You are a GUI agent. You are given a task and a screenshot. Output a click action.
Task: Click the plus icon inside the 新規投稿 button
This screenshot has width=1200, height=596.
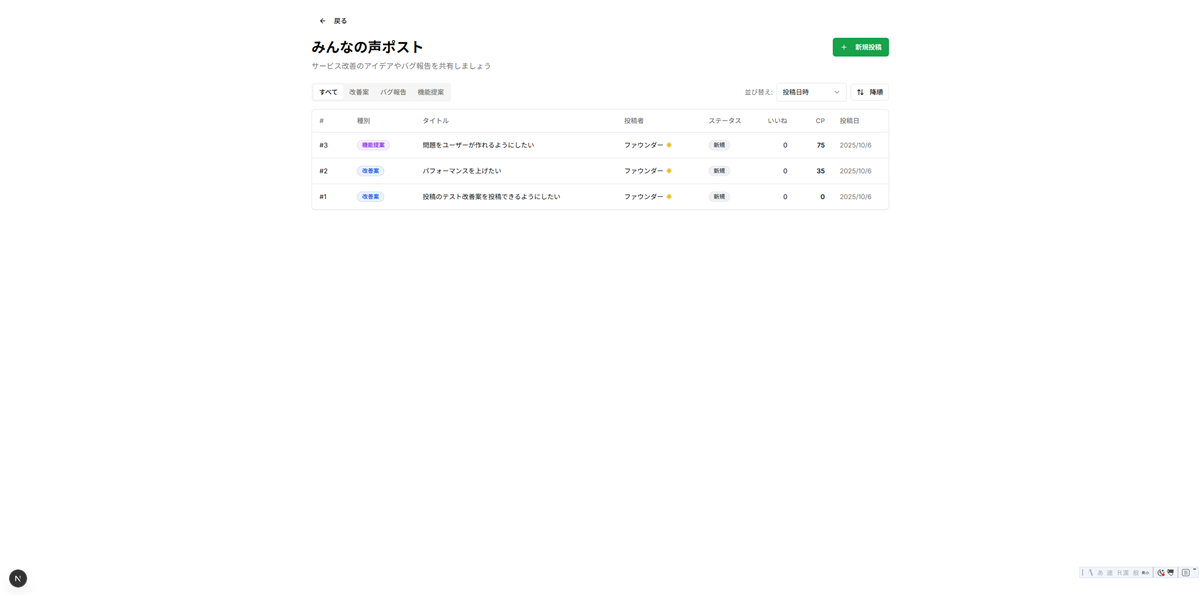coord(845,46)
